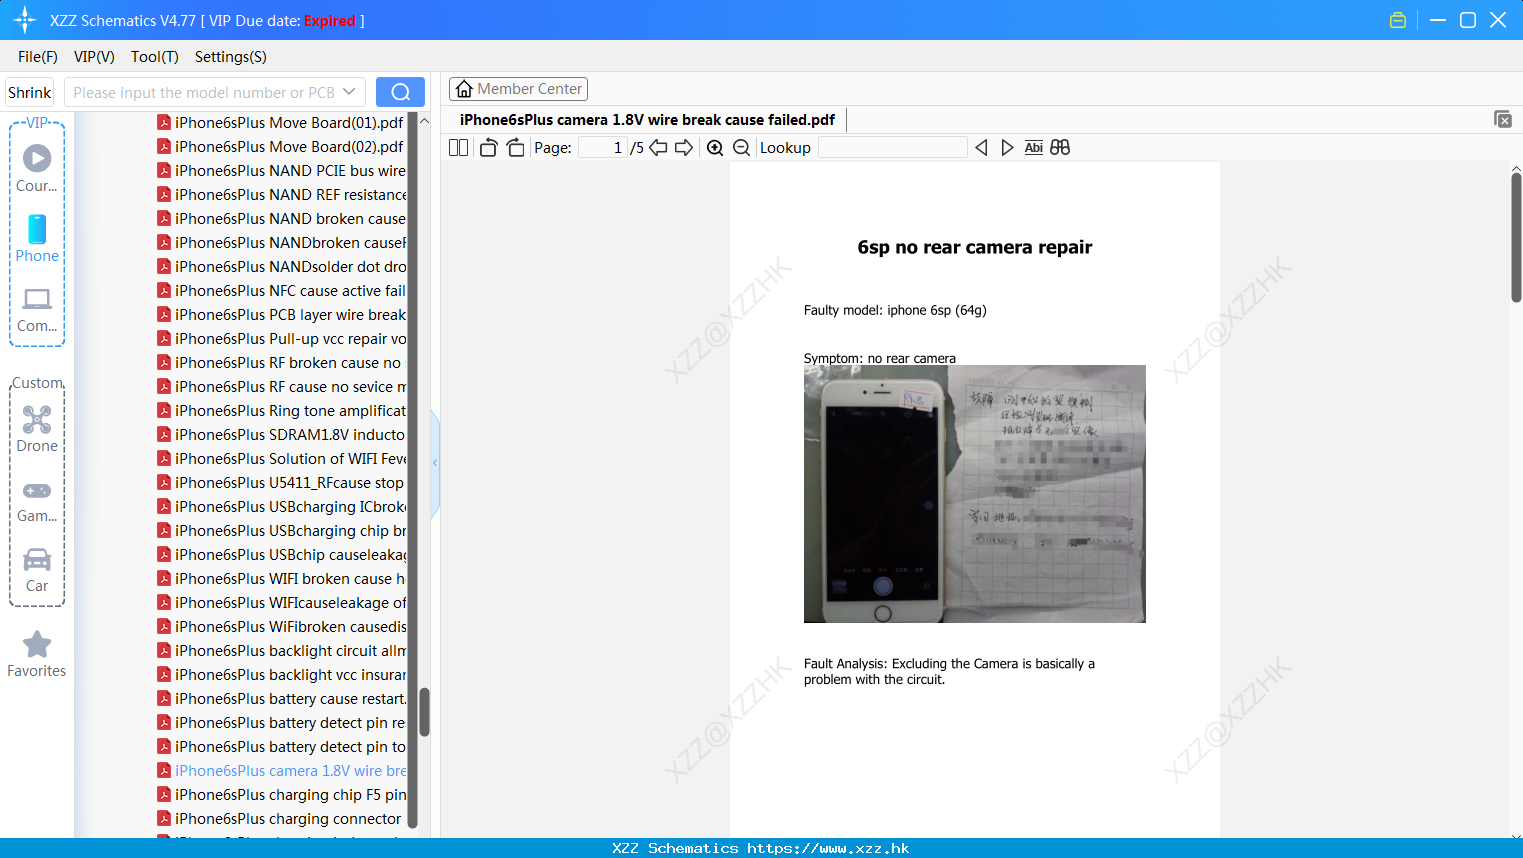
Task: Open iPhone6sPlus U5411_RFcause file
Action: [281, 483]
